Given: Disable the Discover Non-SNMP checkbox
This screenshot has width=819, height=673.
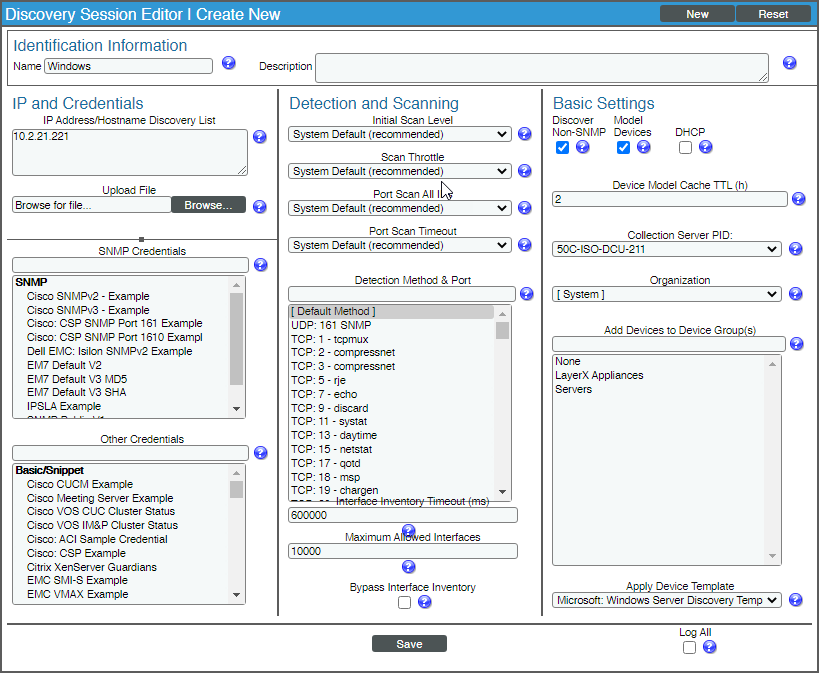Looking at the screenshot, I should 562,146.
